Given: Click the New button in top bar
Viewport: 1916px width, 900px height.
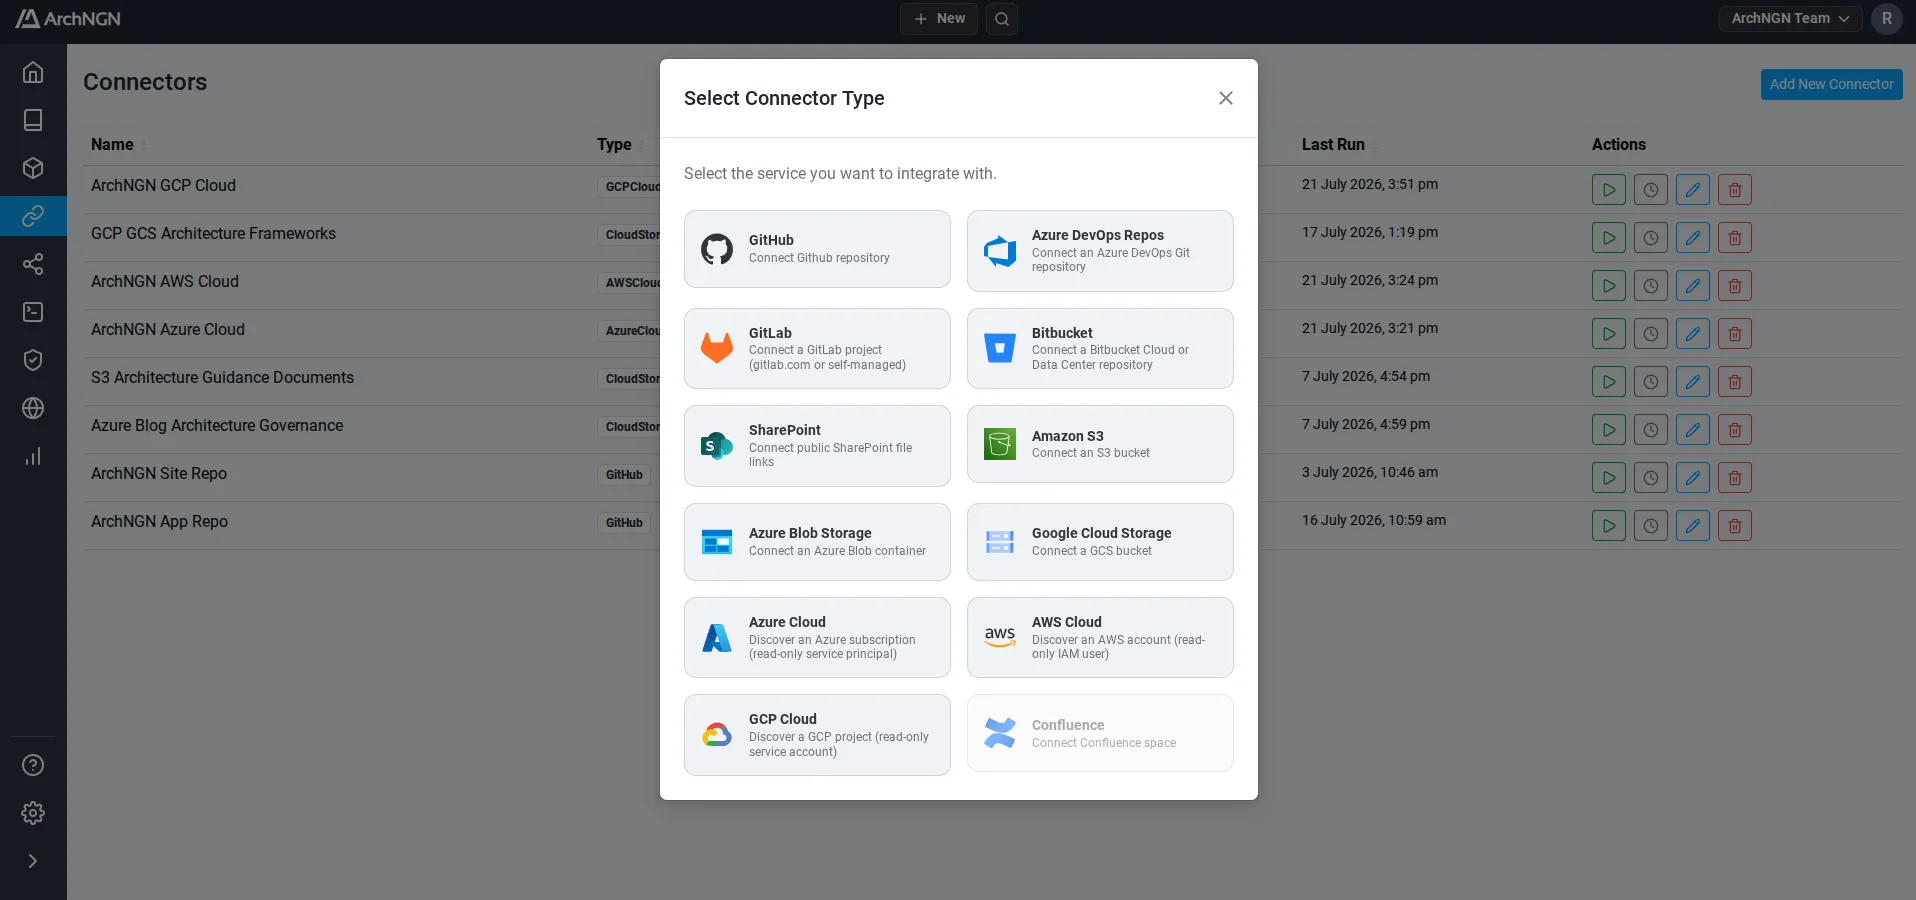Looking at the screenshot, I should pyautogui.click(x=939, y=19).
